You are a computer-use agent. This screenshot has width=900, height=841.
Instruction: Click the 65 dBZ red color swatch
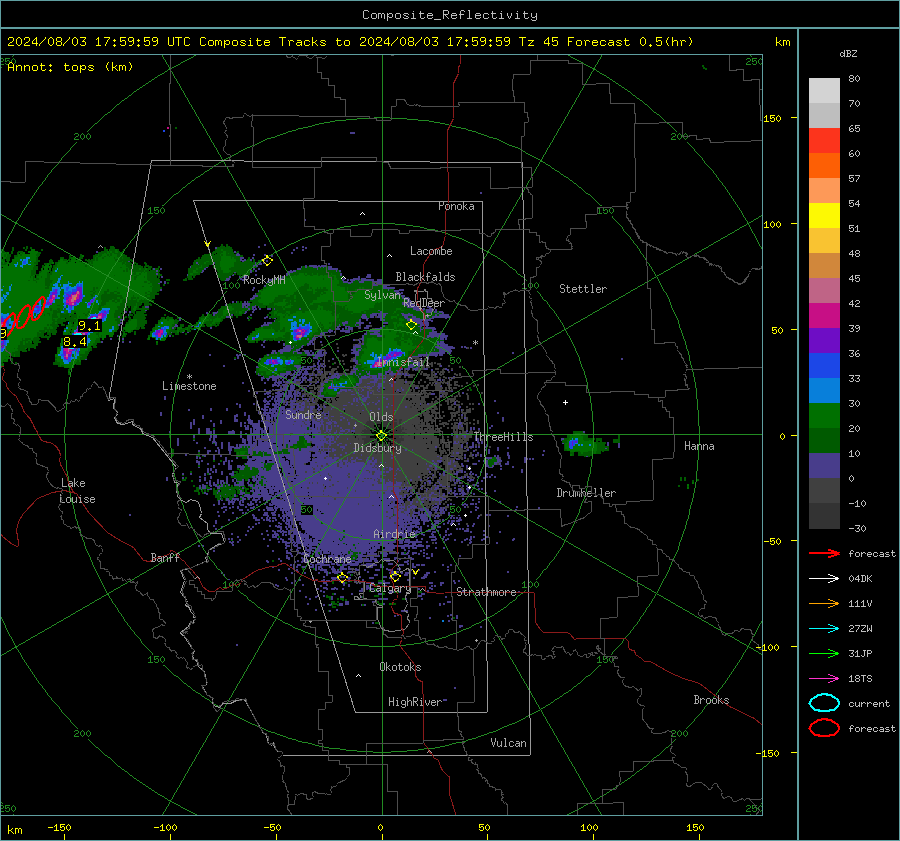click(824, 141)
